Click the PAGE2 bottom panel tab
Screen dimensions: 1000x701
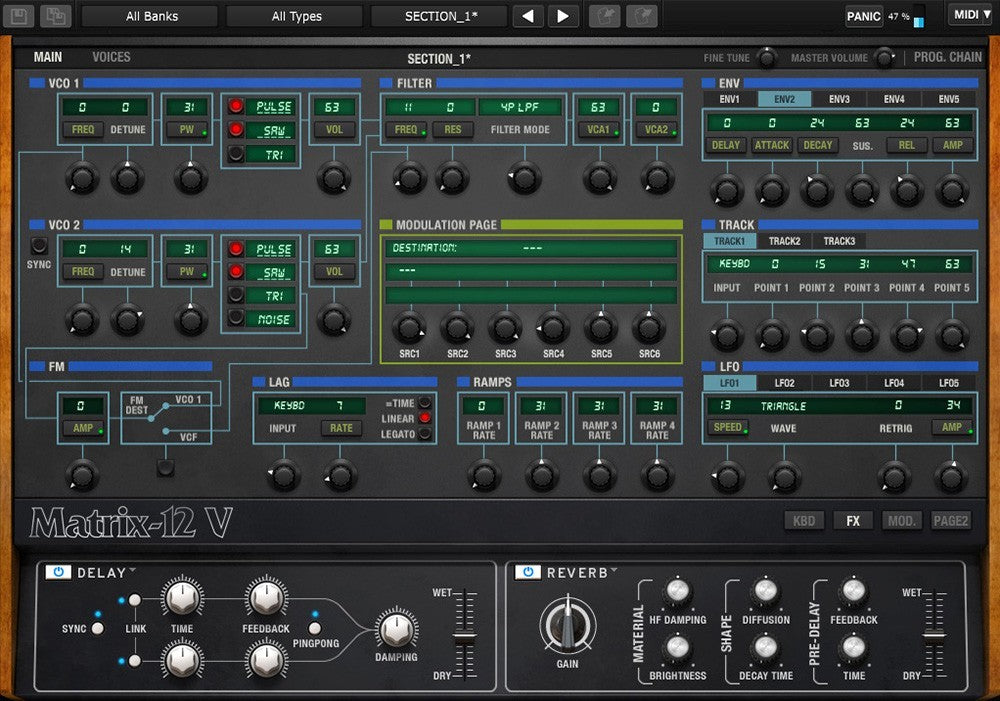click(x=950, y=520)
